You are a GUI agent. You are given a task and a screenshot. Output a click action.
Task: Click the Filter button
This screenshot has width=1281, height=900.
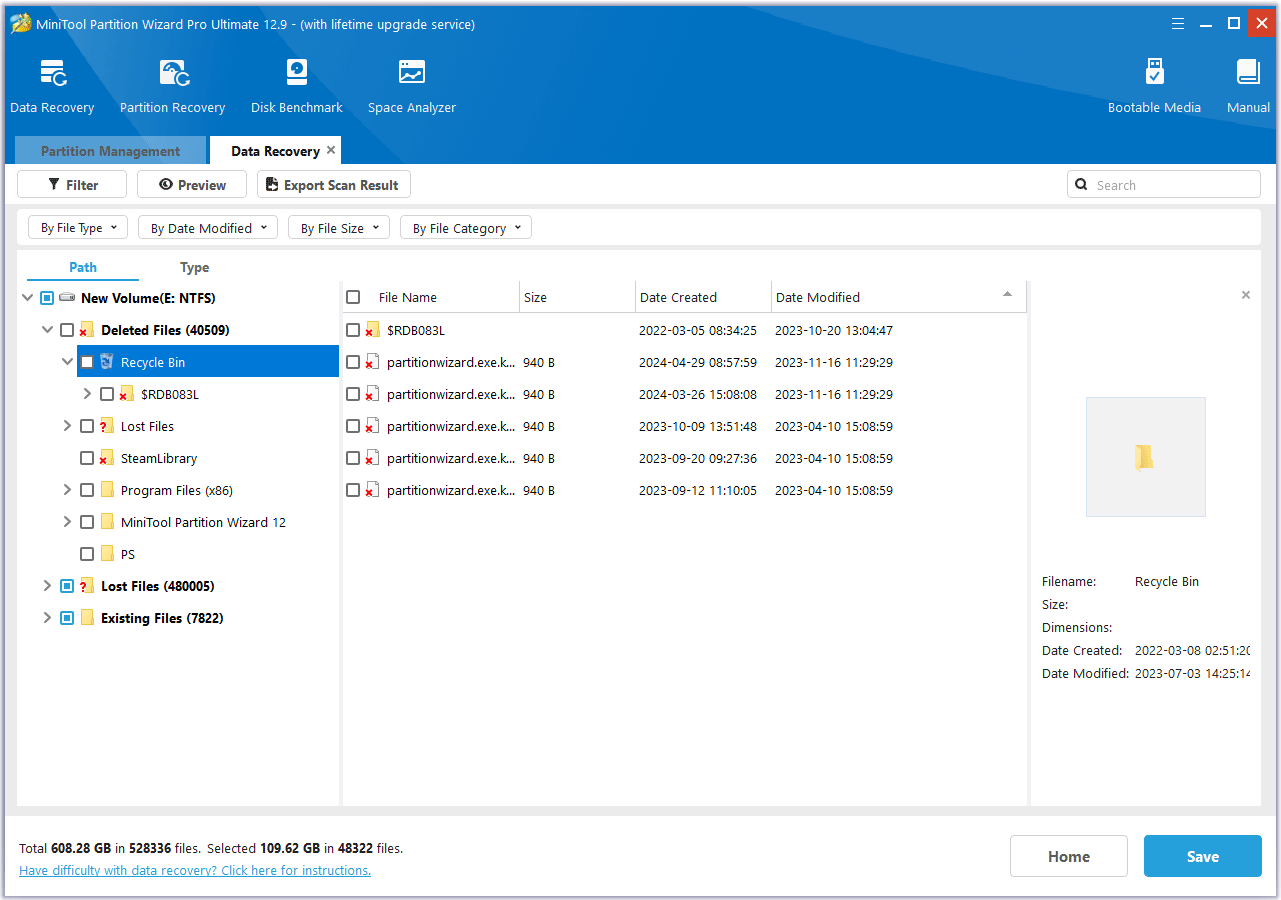[x=72, y=184]
